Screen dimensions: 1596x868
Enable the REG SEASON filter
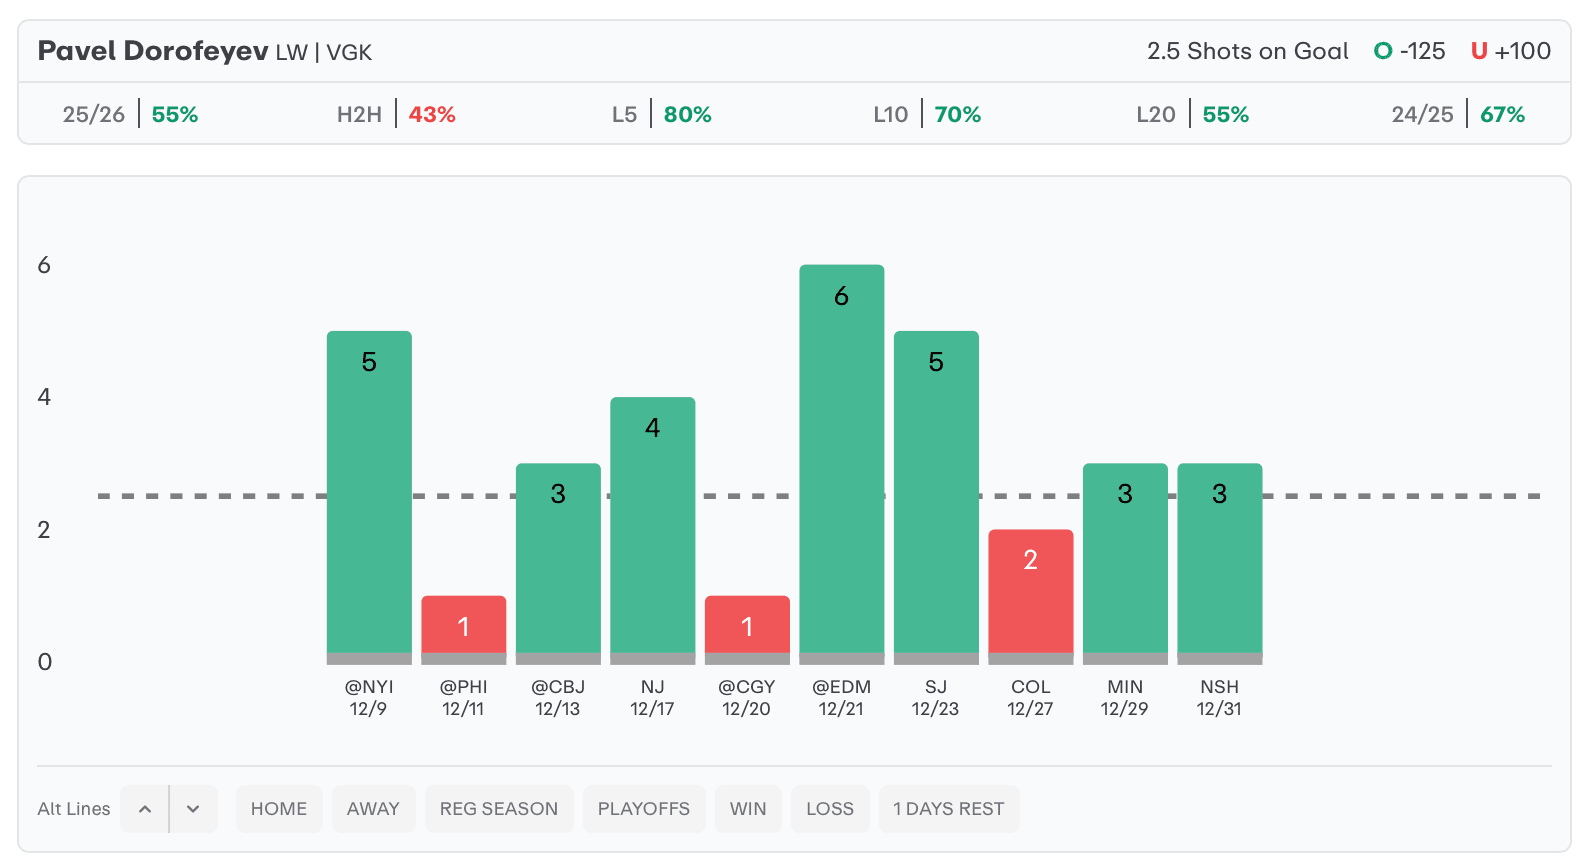point(499,809)
